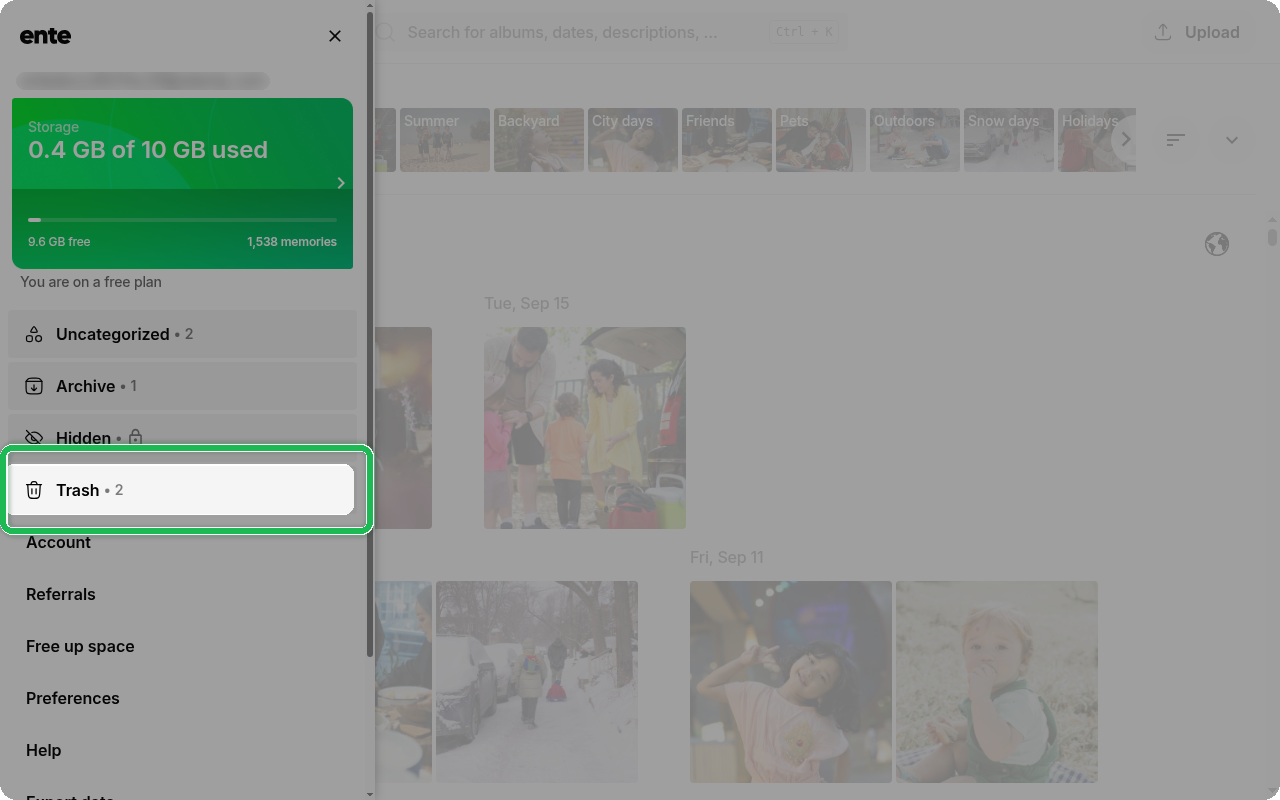
Task: Open the Pets album
Action: (821, 140)
